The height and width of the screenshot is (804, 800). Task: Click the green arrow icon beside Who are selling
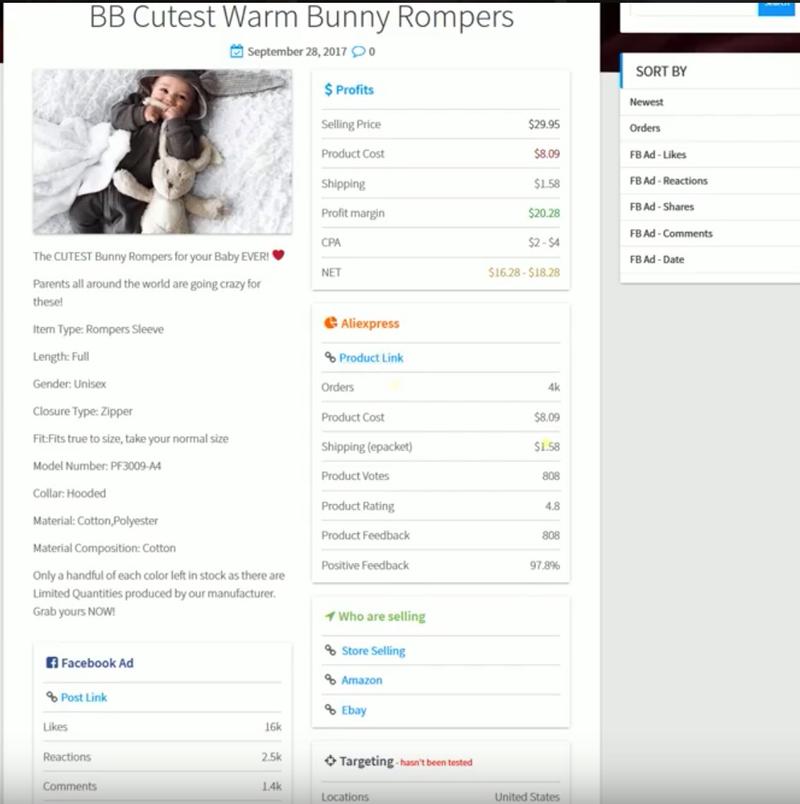330,616
